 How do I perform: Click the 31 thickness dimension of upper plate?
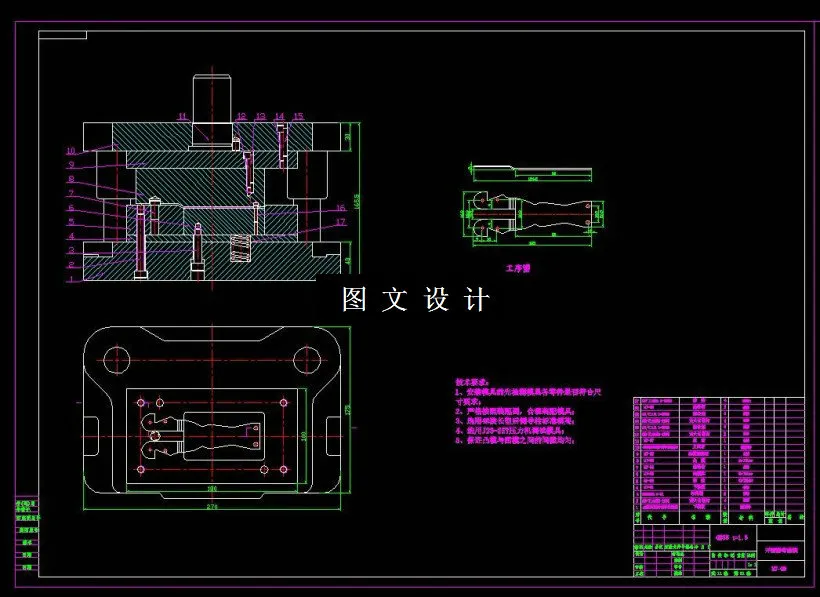pos(348,137)
